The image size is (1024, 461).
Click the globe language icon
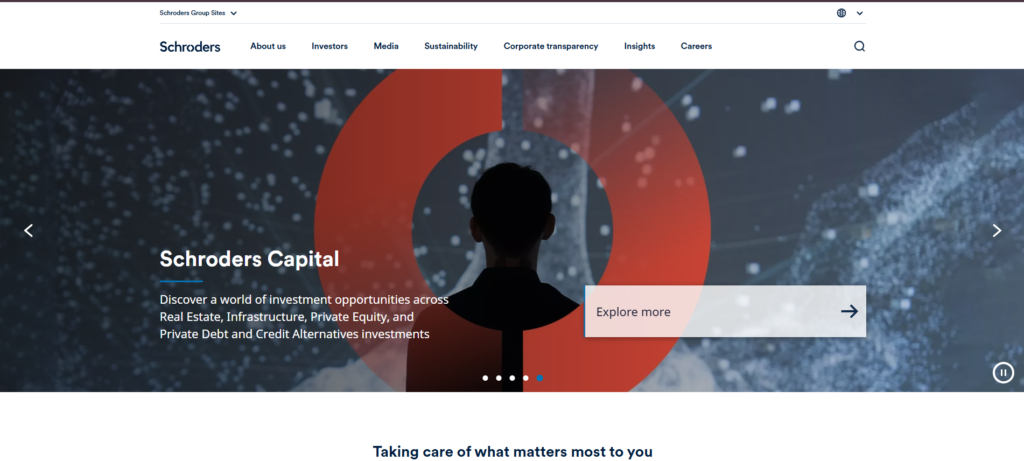[841, 13]
